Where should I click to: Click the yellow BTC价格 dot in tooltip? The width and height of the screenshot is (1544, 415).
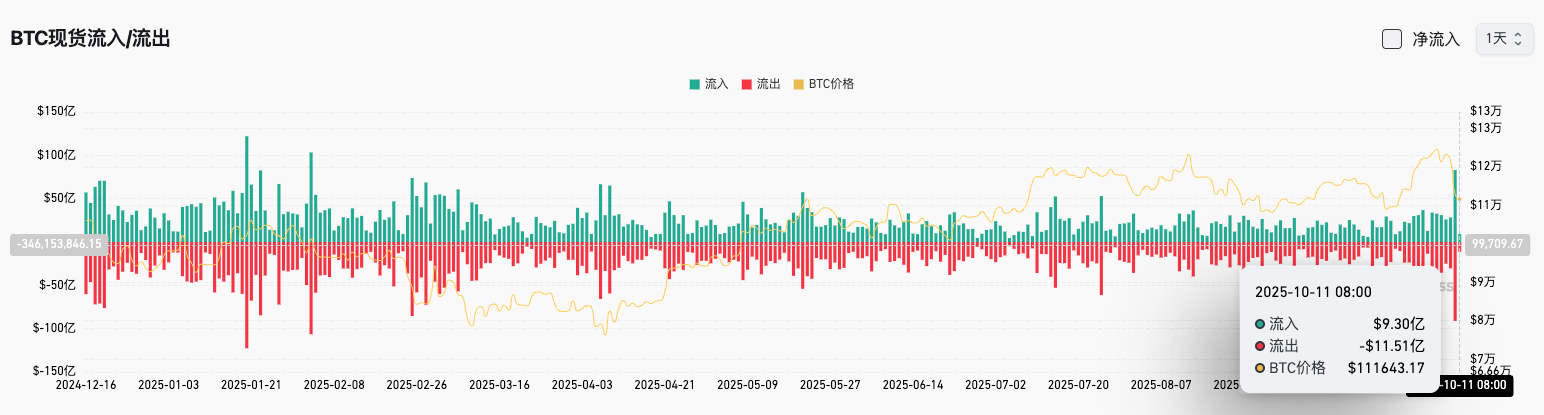(1259, 368)
